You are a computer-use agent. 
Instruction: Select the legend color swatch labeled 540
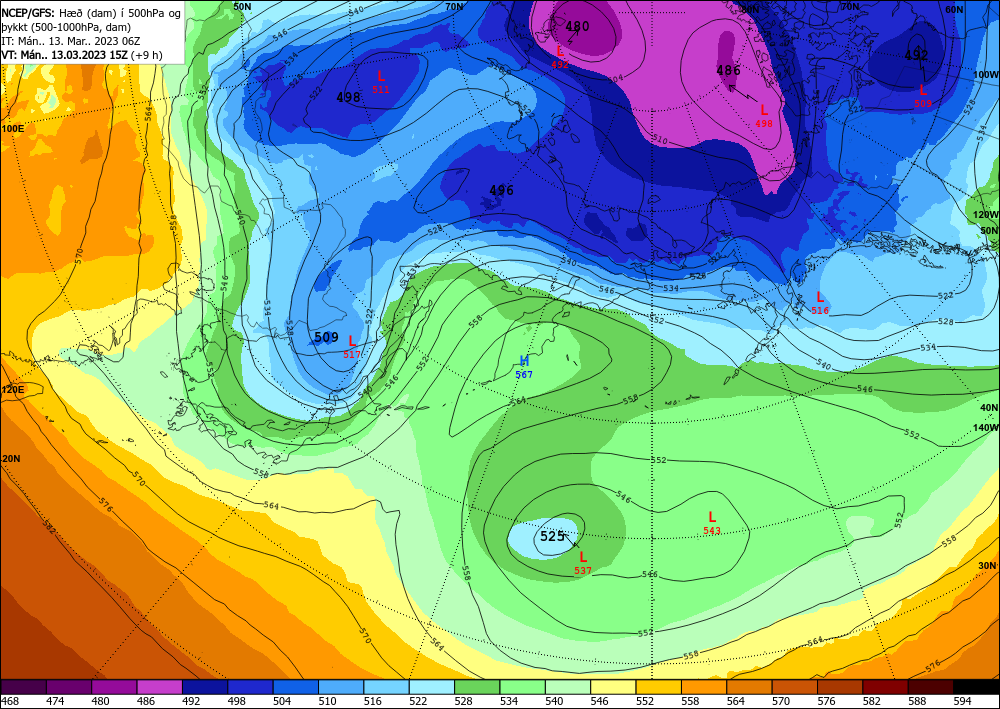tap(568, 687)
